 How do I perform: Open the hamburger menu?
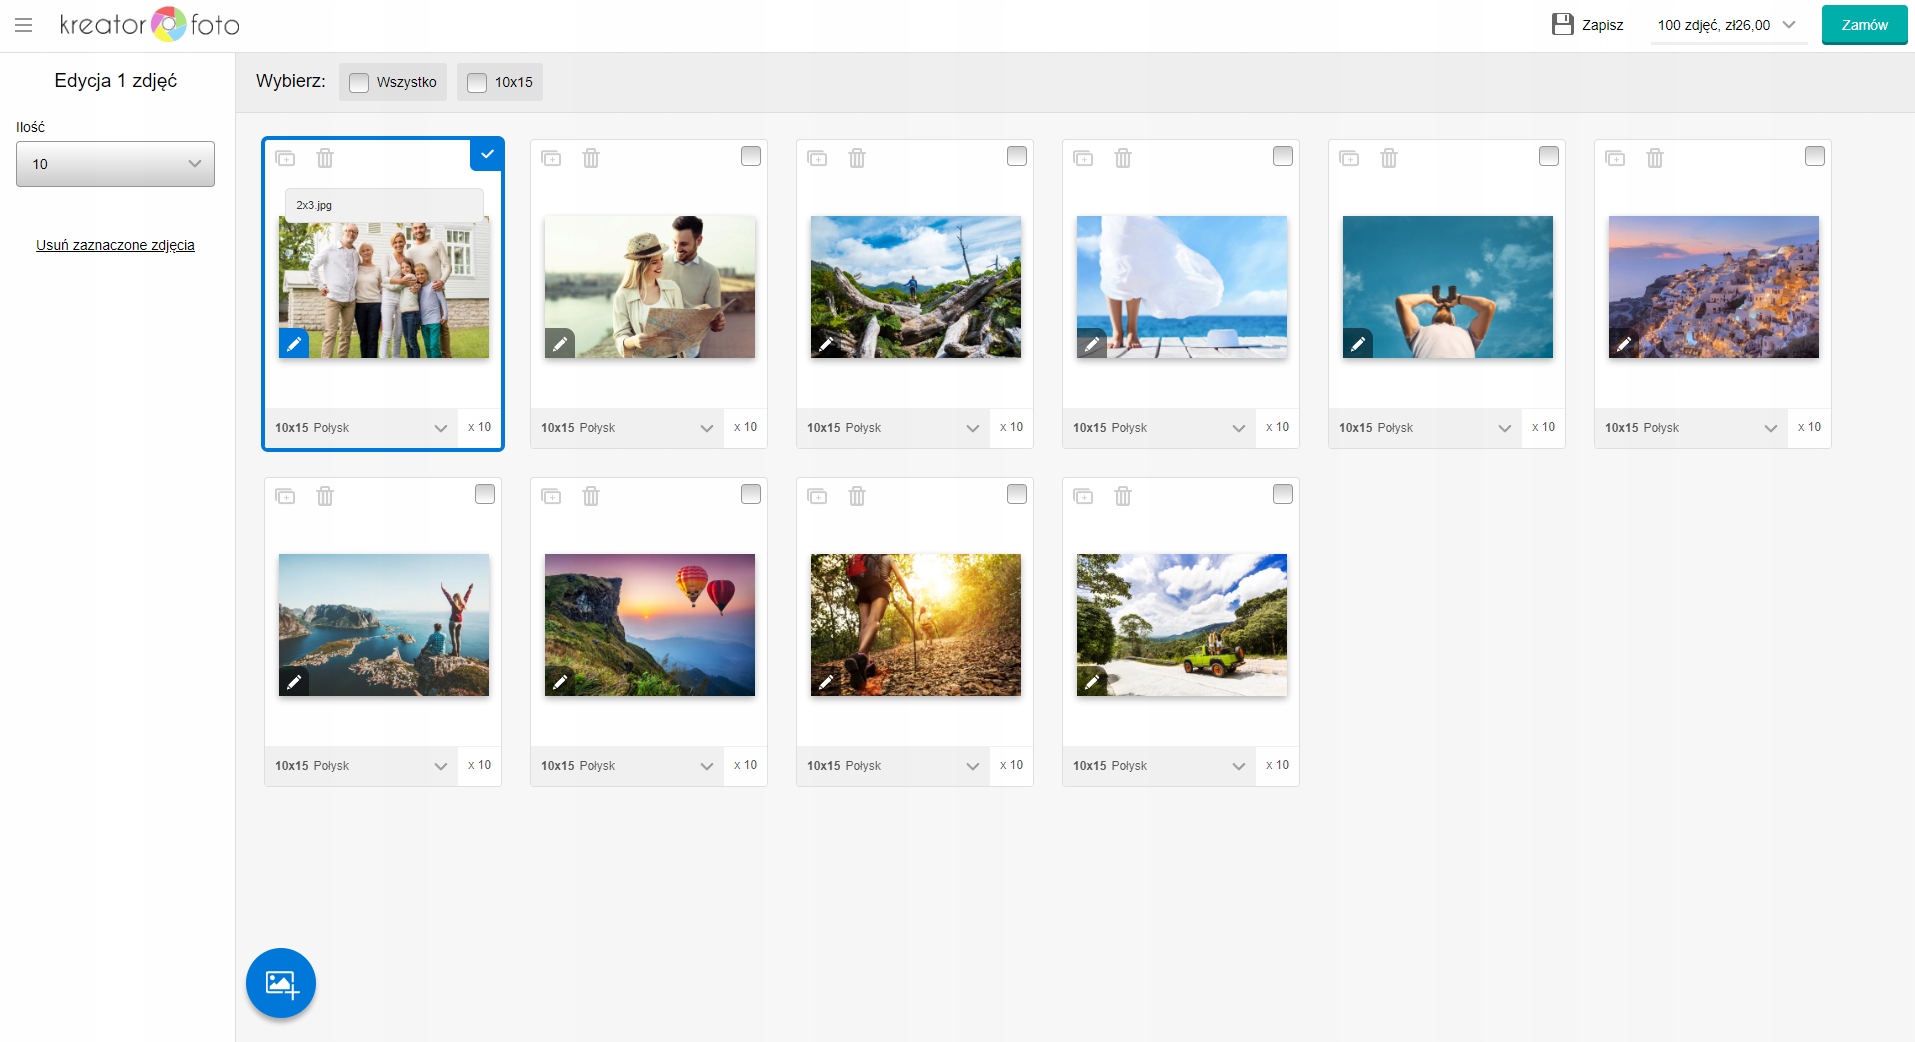point(24,25)
